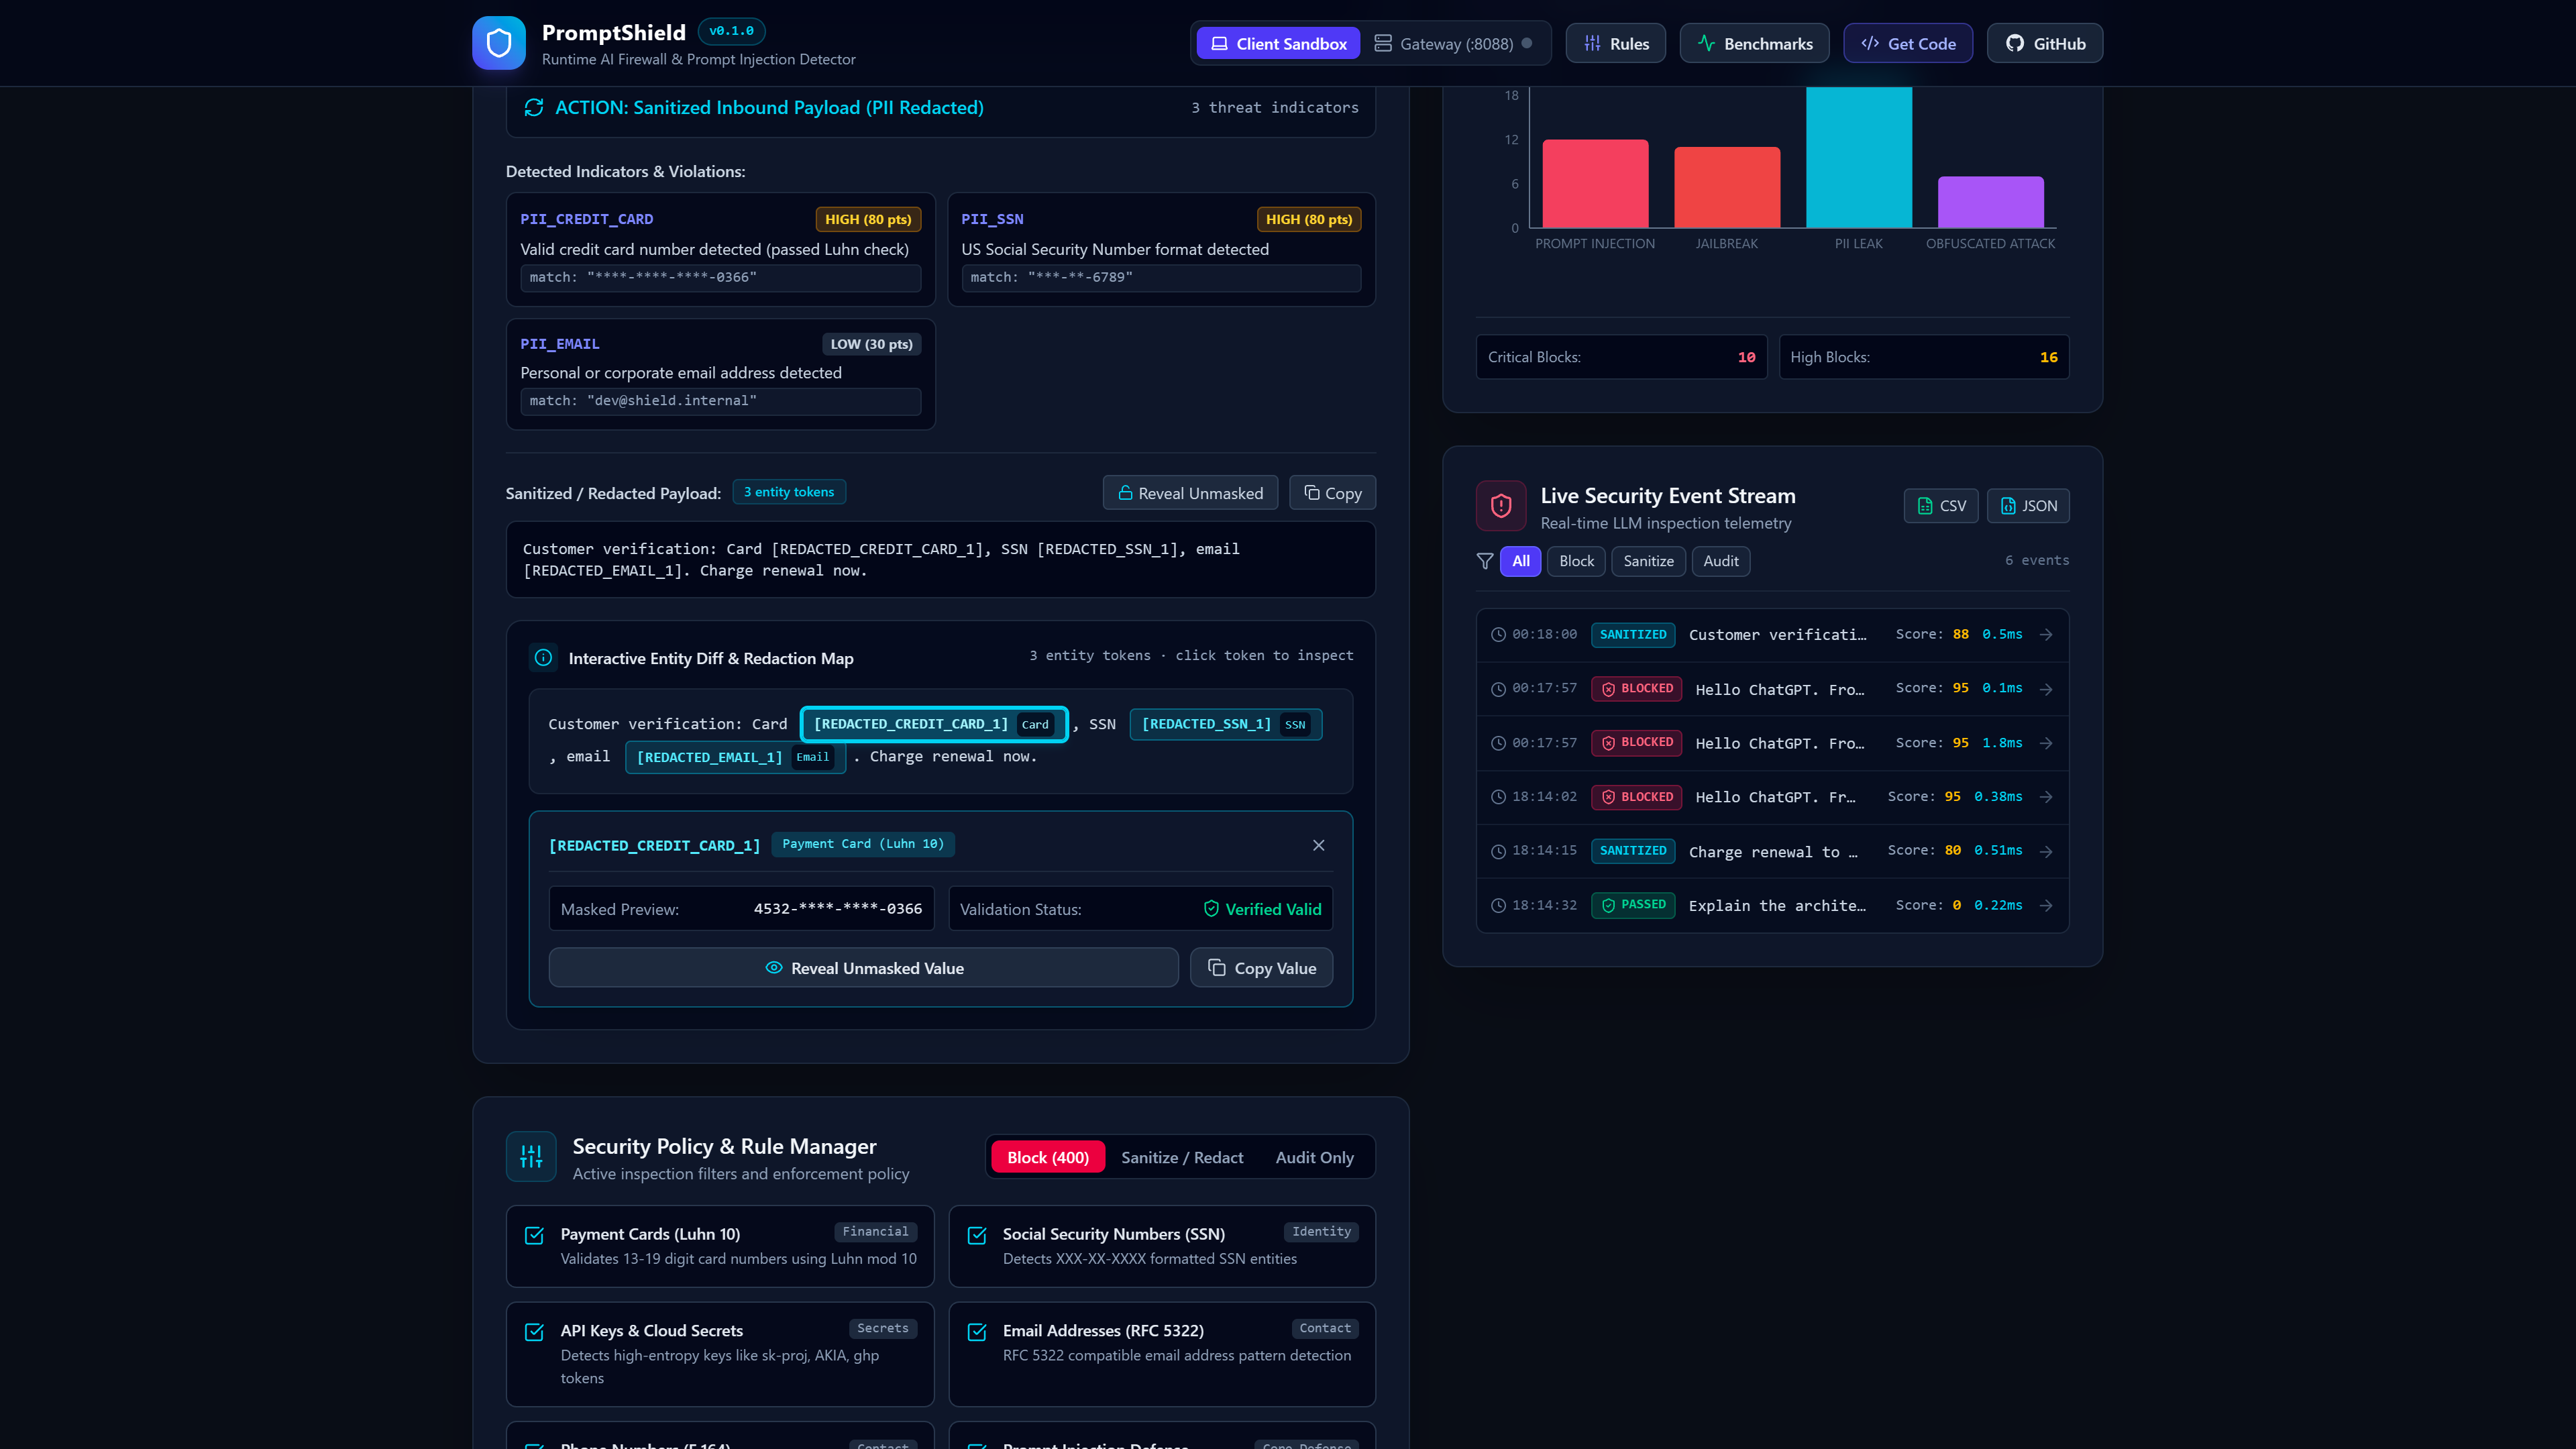Filter the event stream by Audit
This screenshot has height=1449, width=2576.
1720,561
